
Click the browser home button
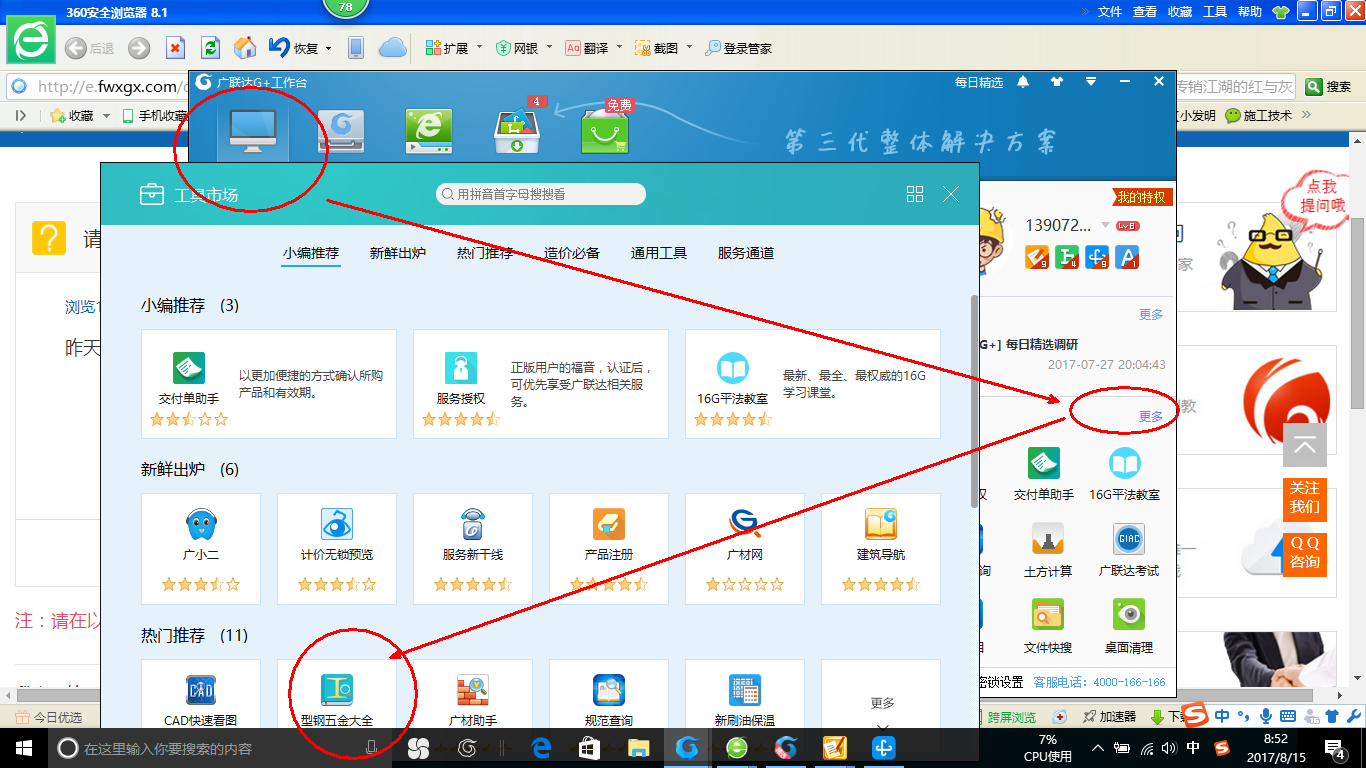pos(245,48)
